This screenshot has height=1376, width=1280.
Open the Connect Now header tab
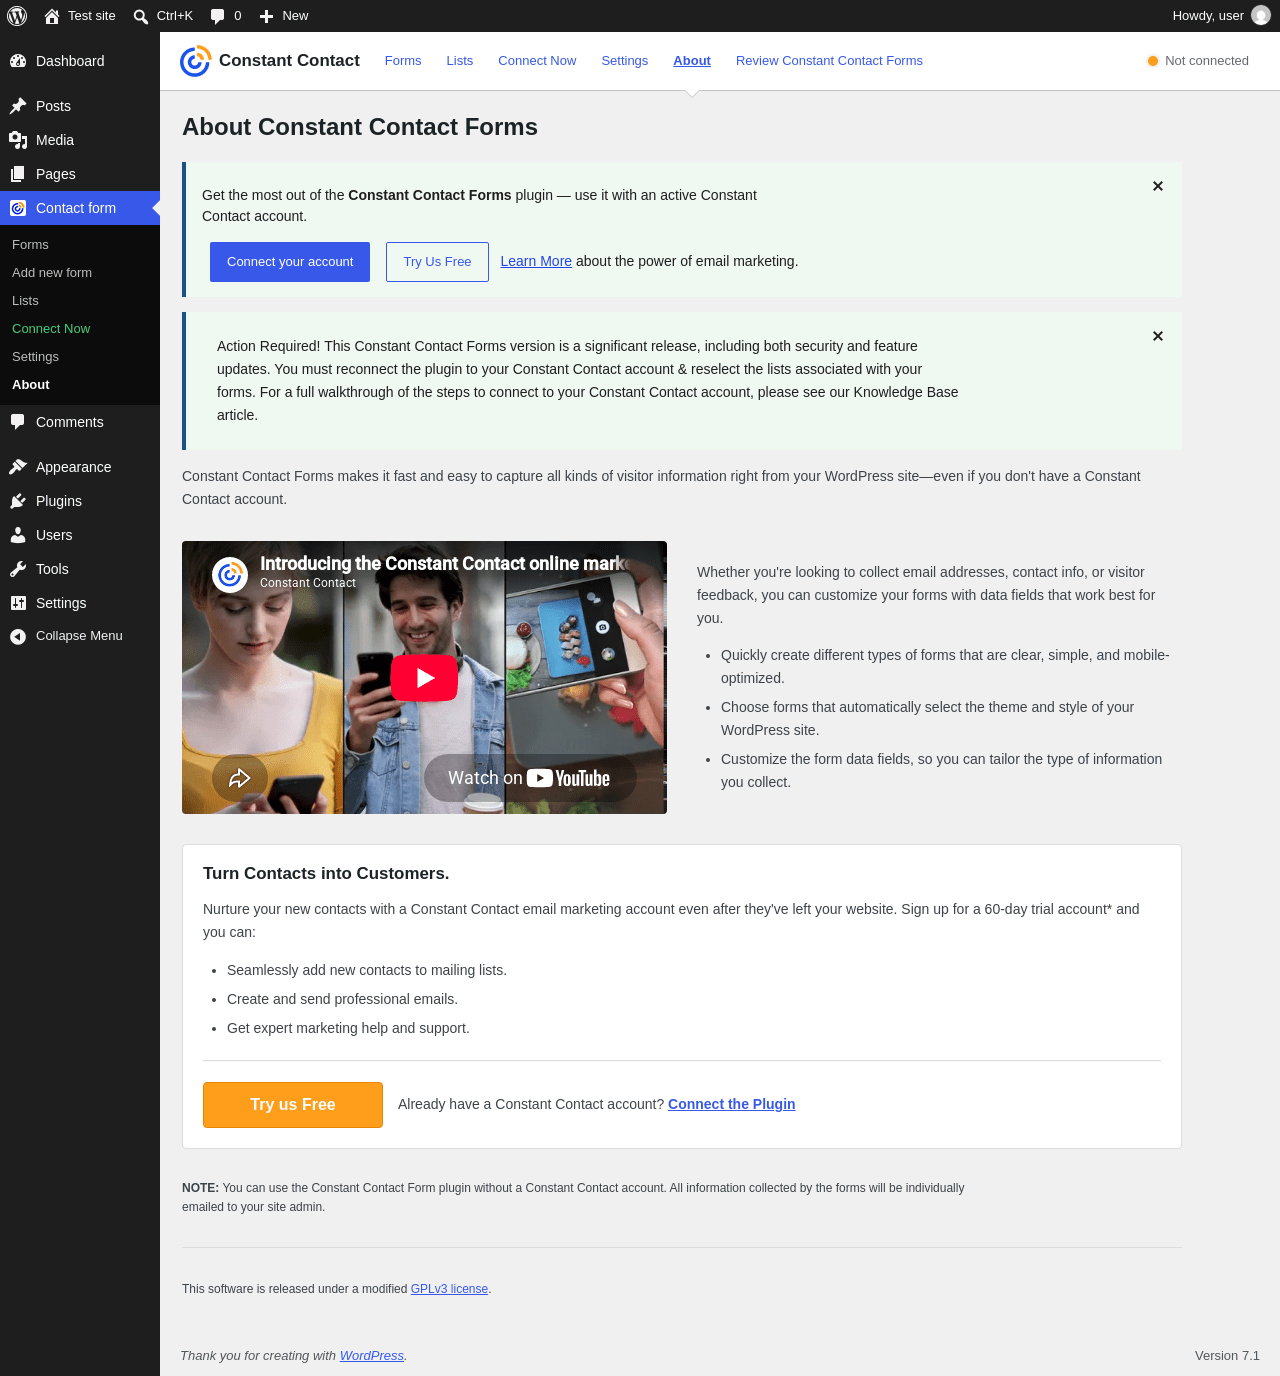pos(537,61)
